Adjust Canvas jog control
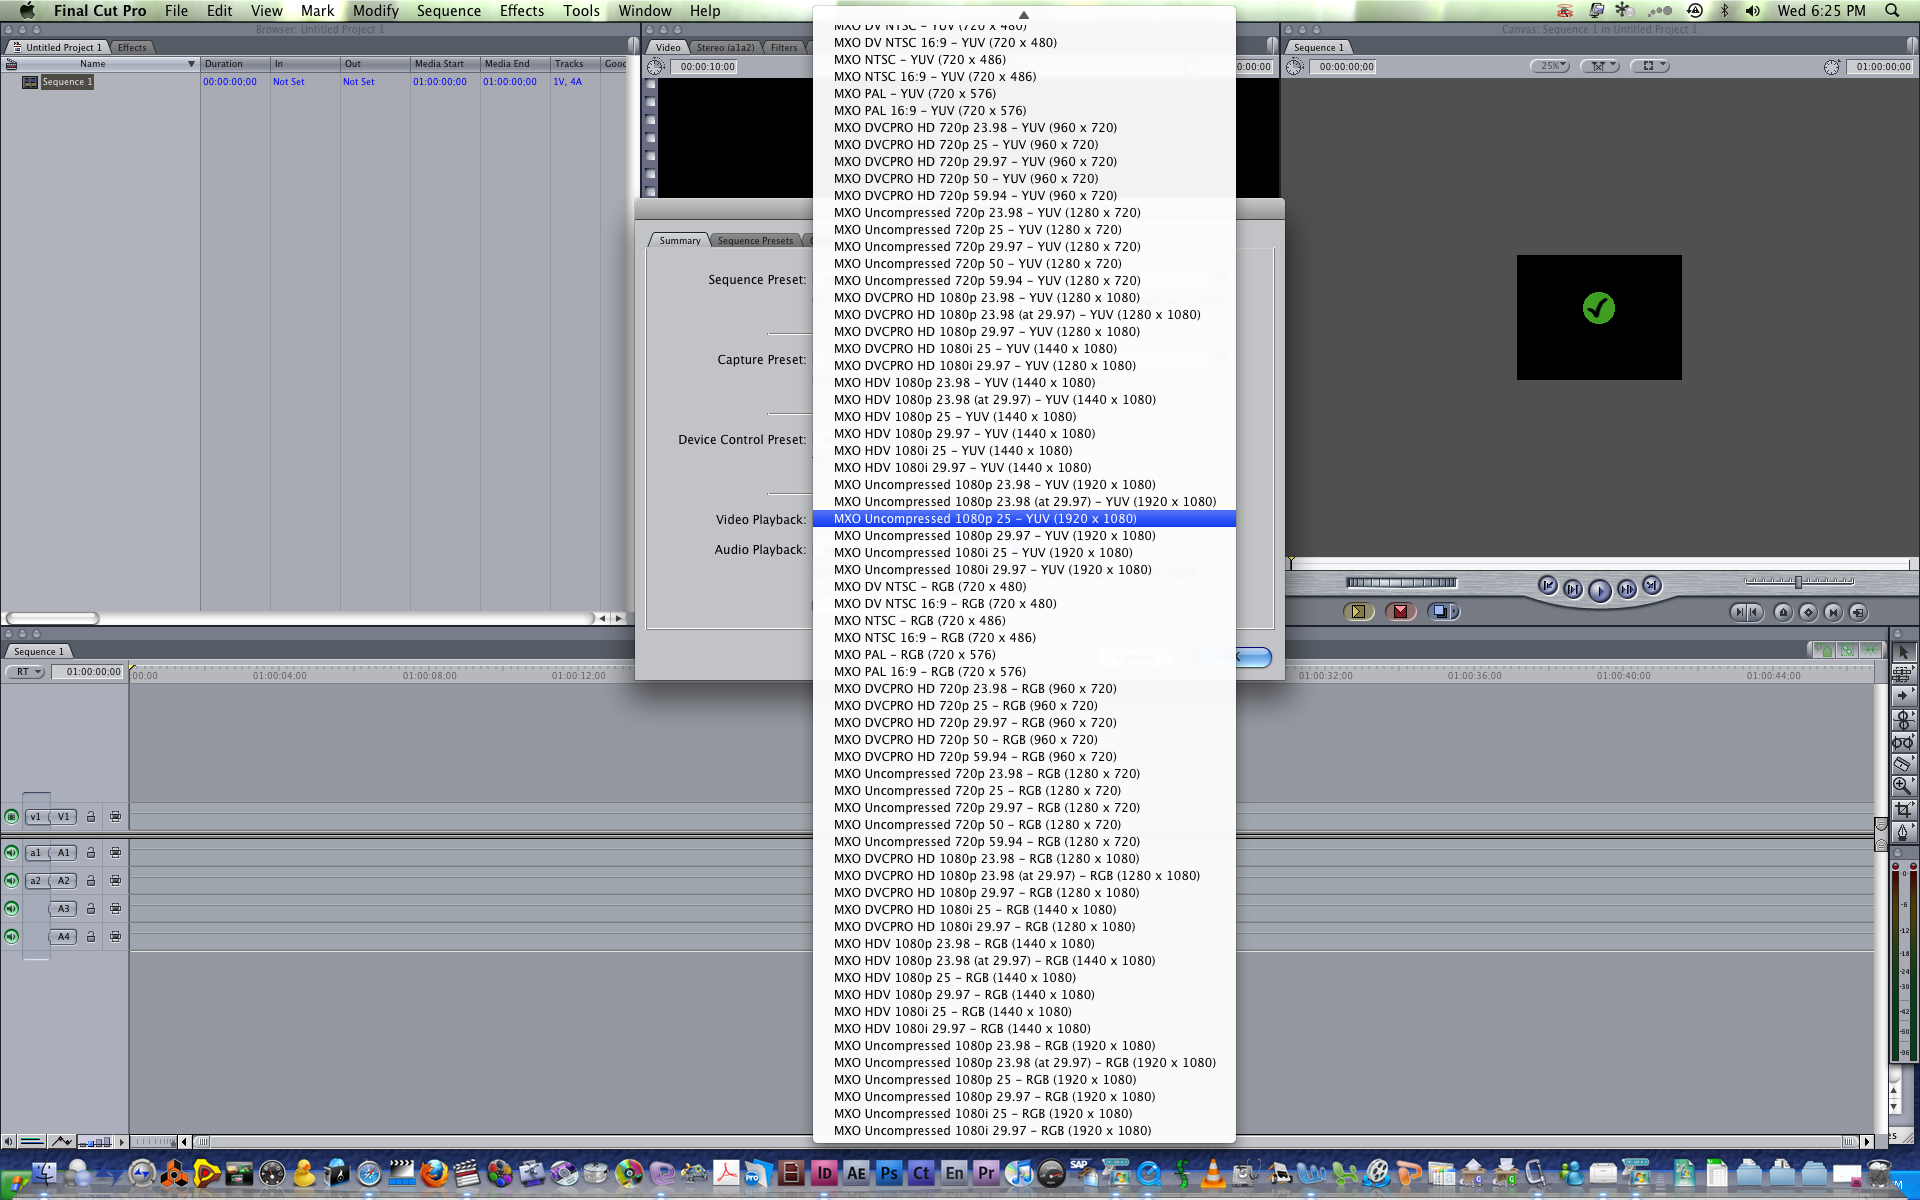The height and width of the screenshot is (1200, 1920). pos(1401,583)
